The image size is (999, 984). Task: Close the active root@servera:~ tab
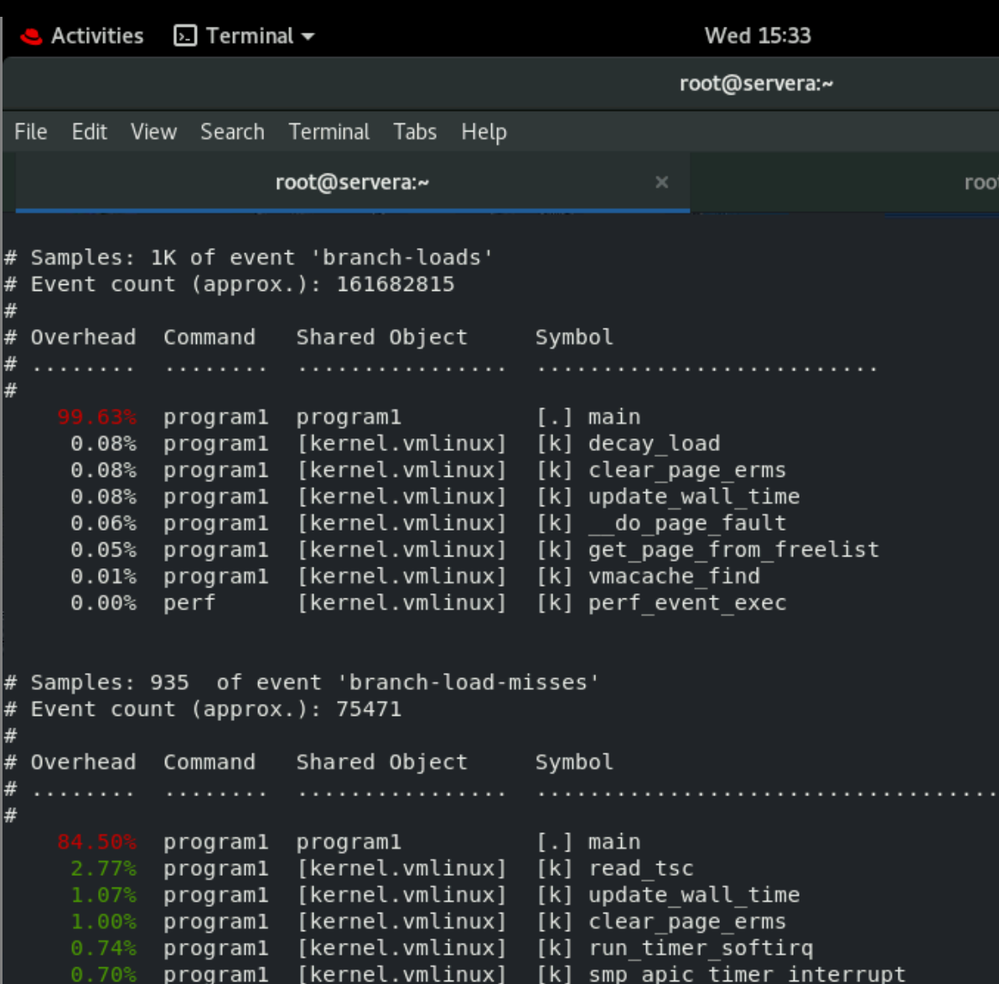click(x=661, y=182)
